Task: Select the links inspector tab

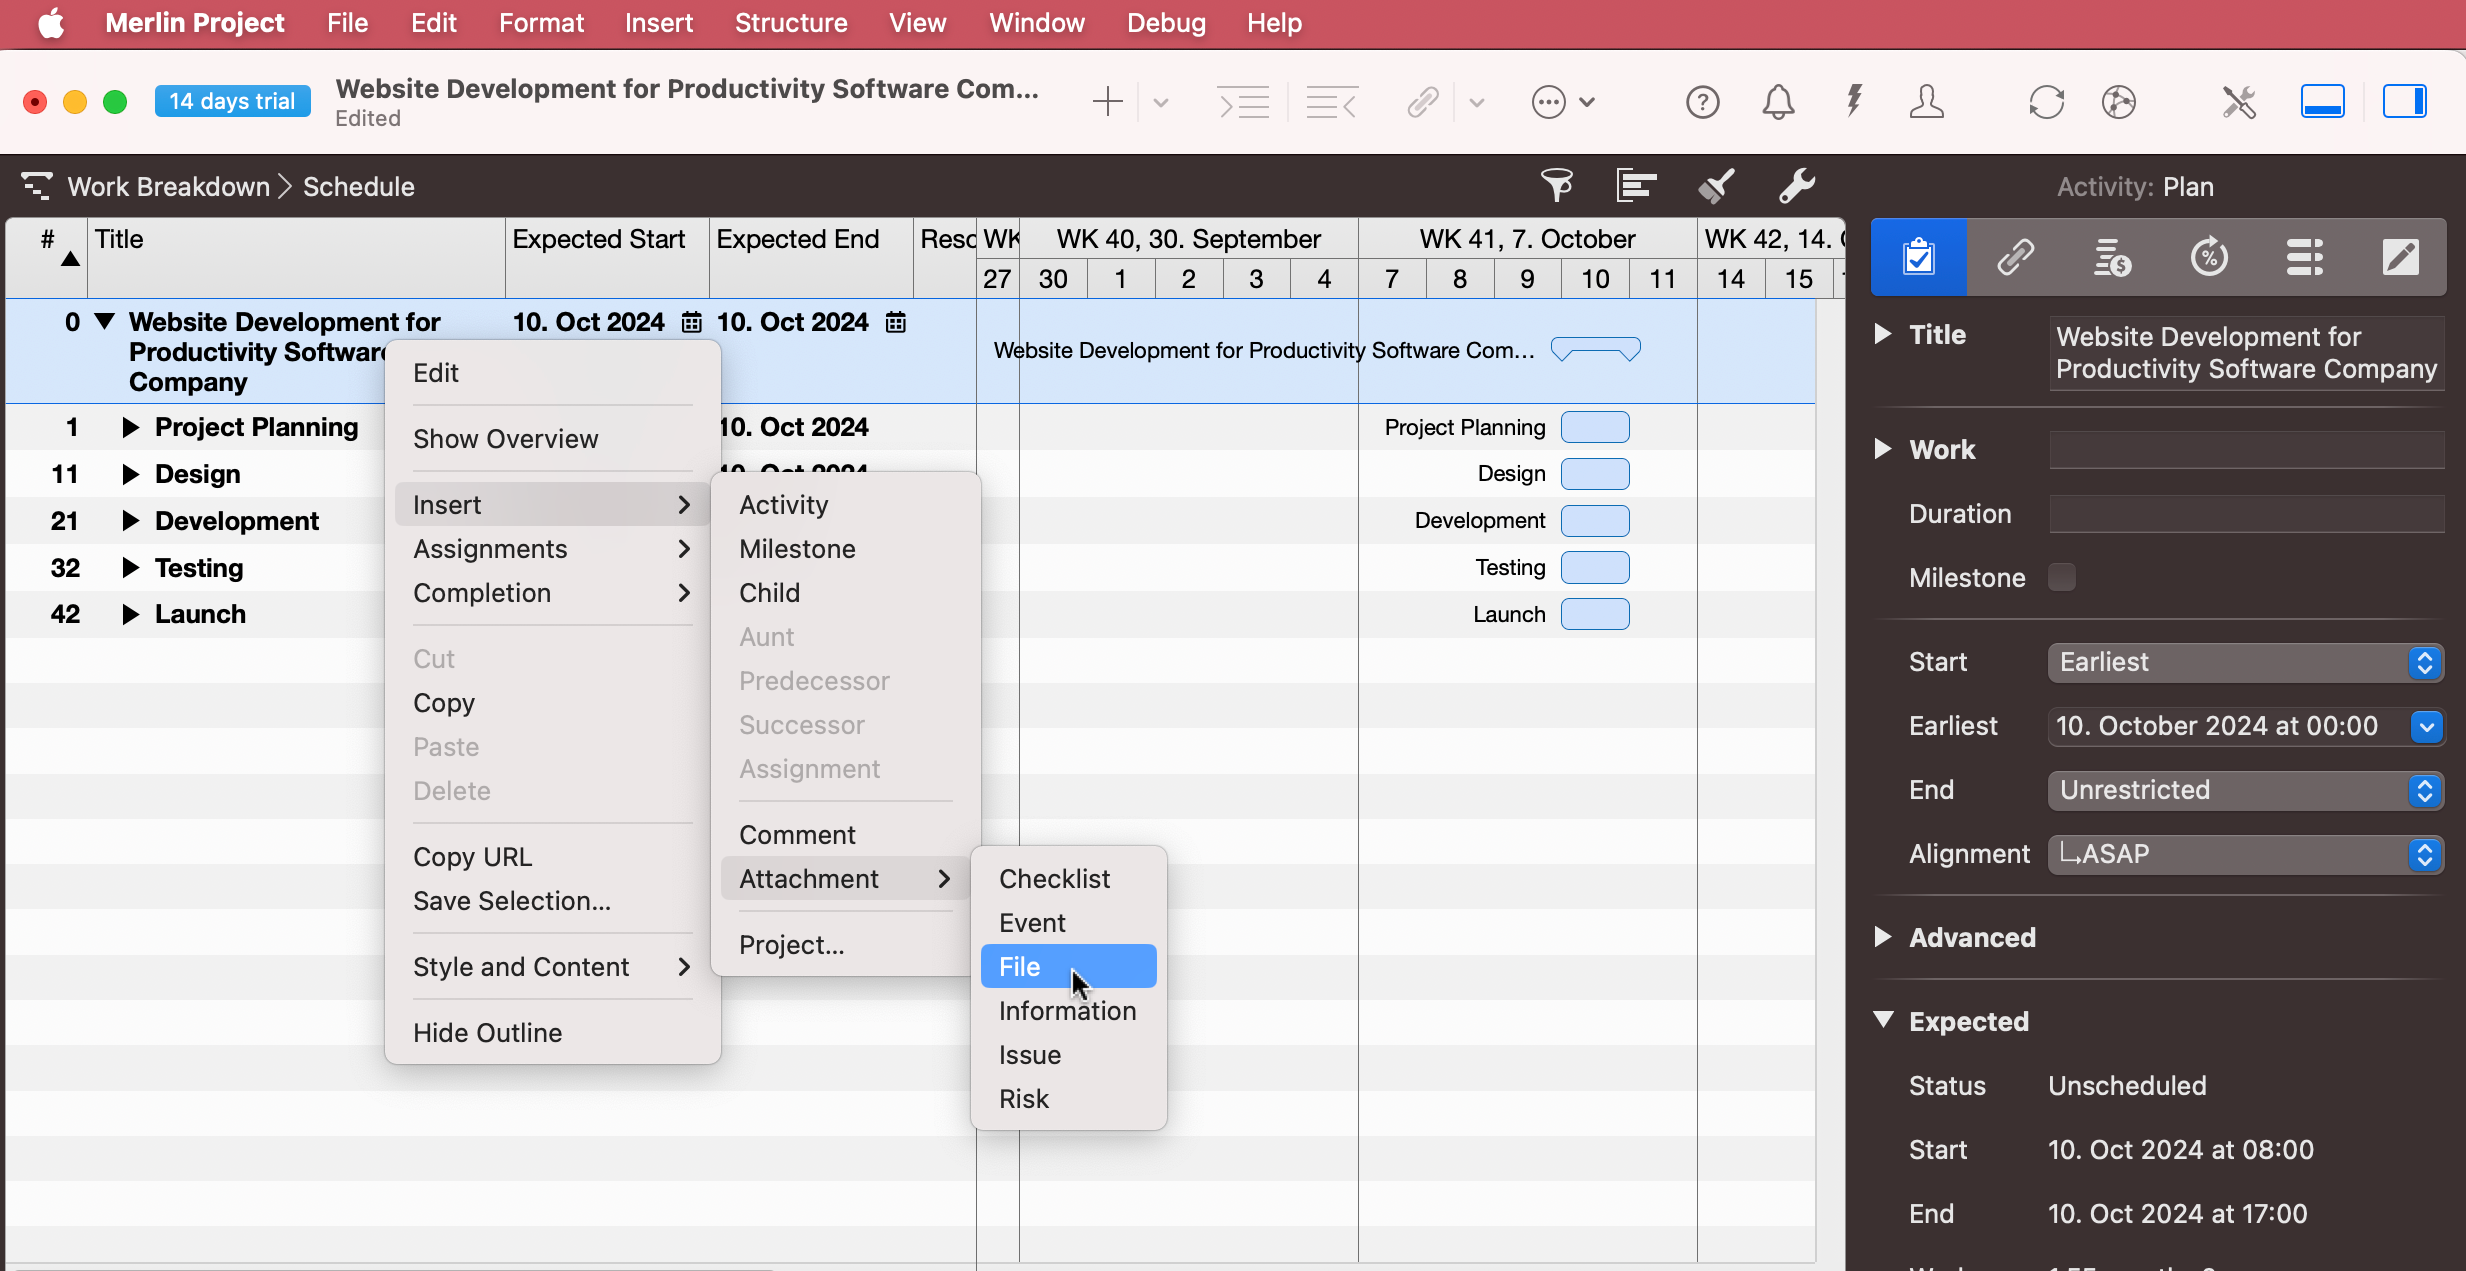Action: pyautogui.click(x=2015, y=257)
